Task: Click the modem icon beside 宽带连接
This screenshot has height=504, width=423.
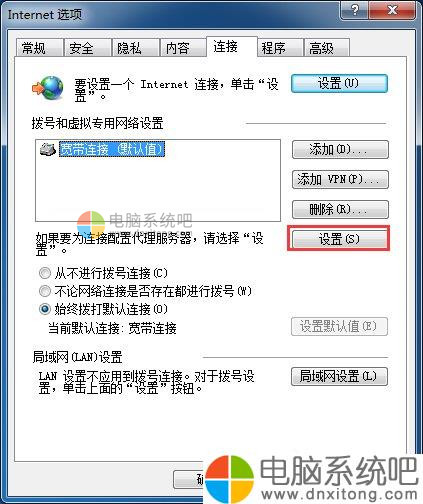Action: [x=48, y=150]
